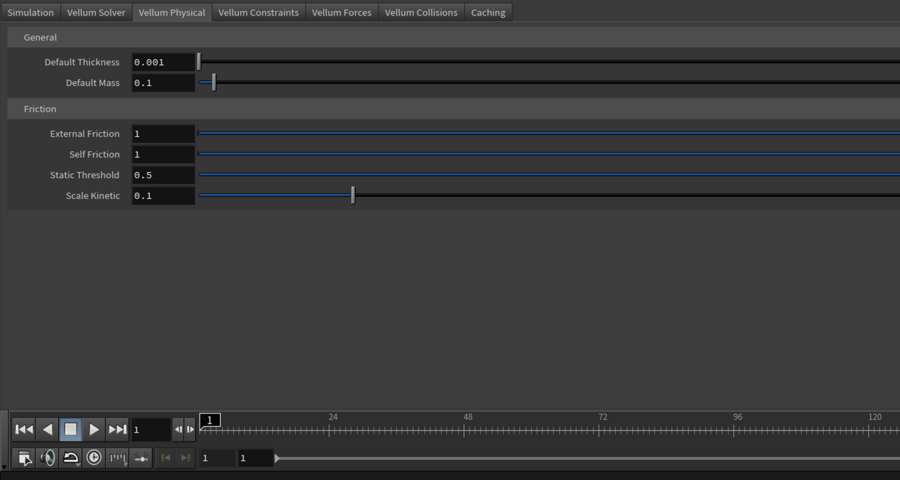Click the Default Mass parameter label

click(x=93, y=83)
